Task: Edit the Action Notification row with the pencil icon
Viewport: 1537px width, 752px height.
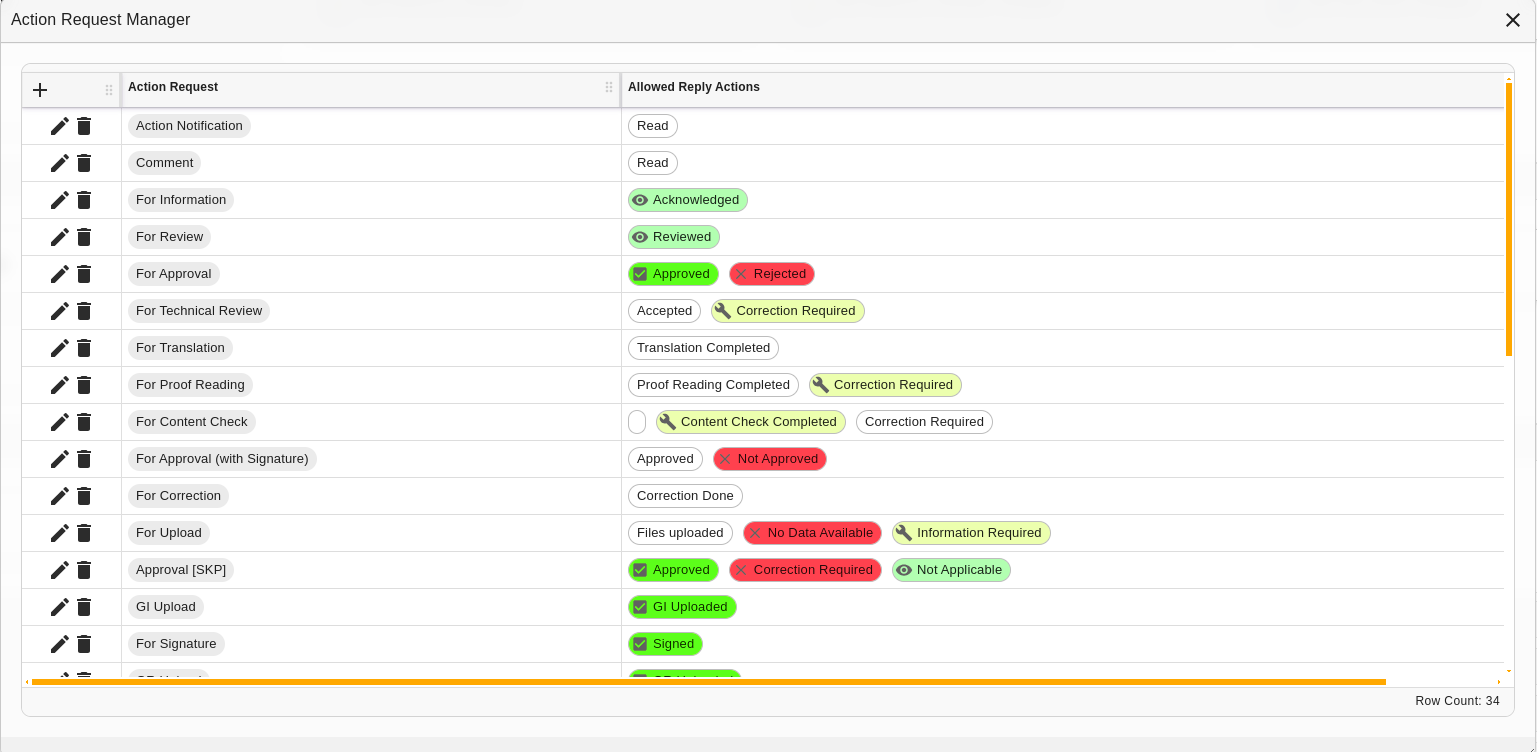Action: tap(59, 126)
